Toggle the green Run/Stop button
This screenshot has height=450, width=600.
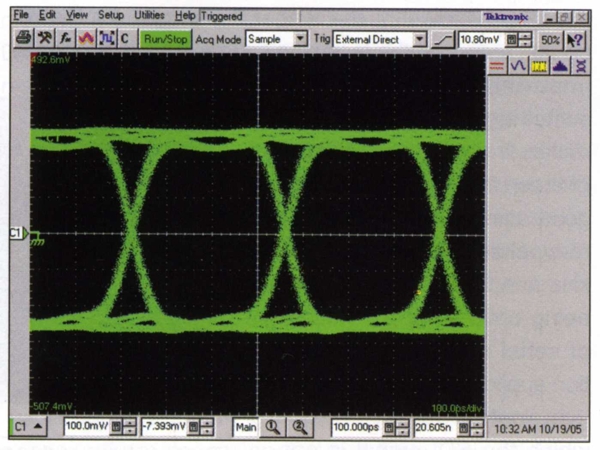[x=165, y=39]
